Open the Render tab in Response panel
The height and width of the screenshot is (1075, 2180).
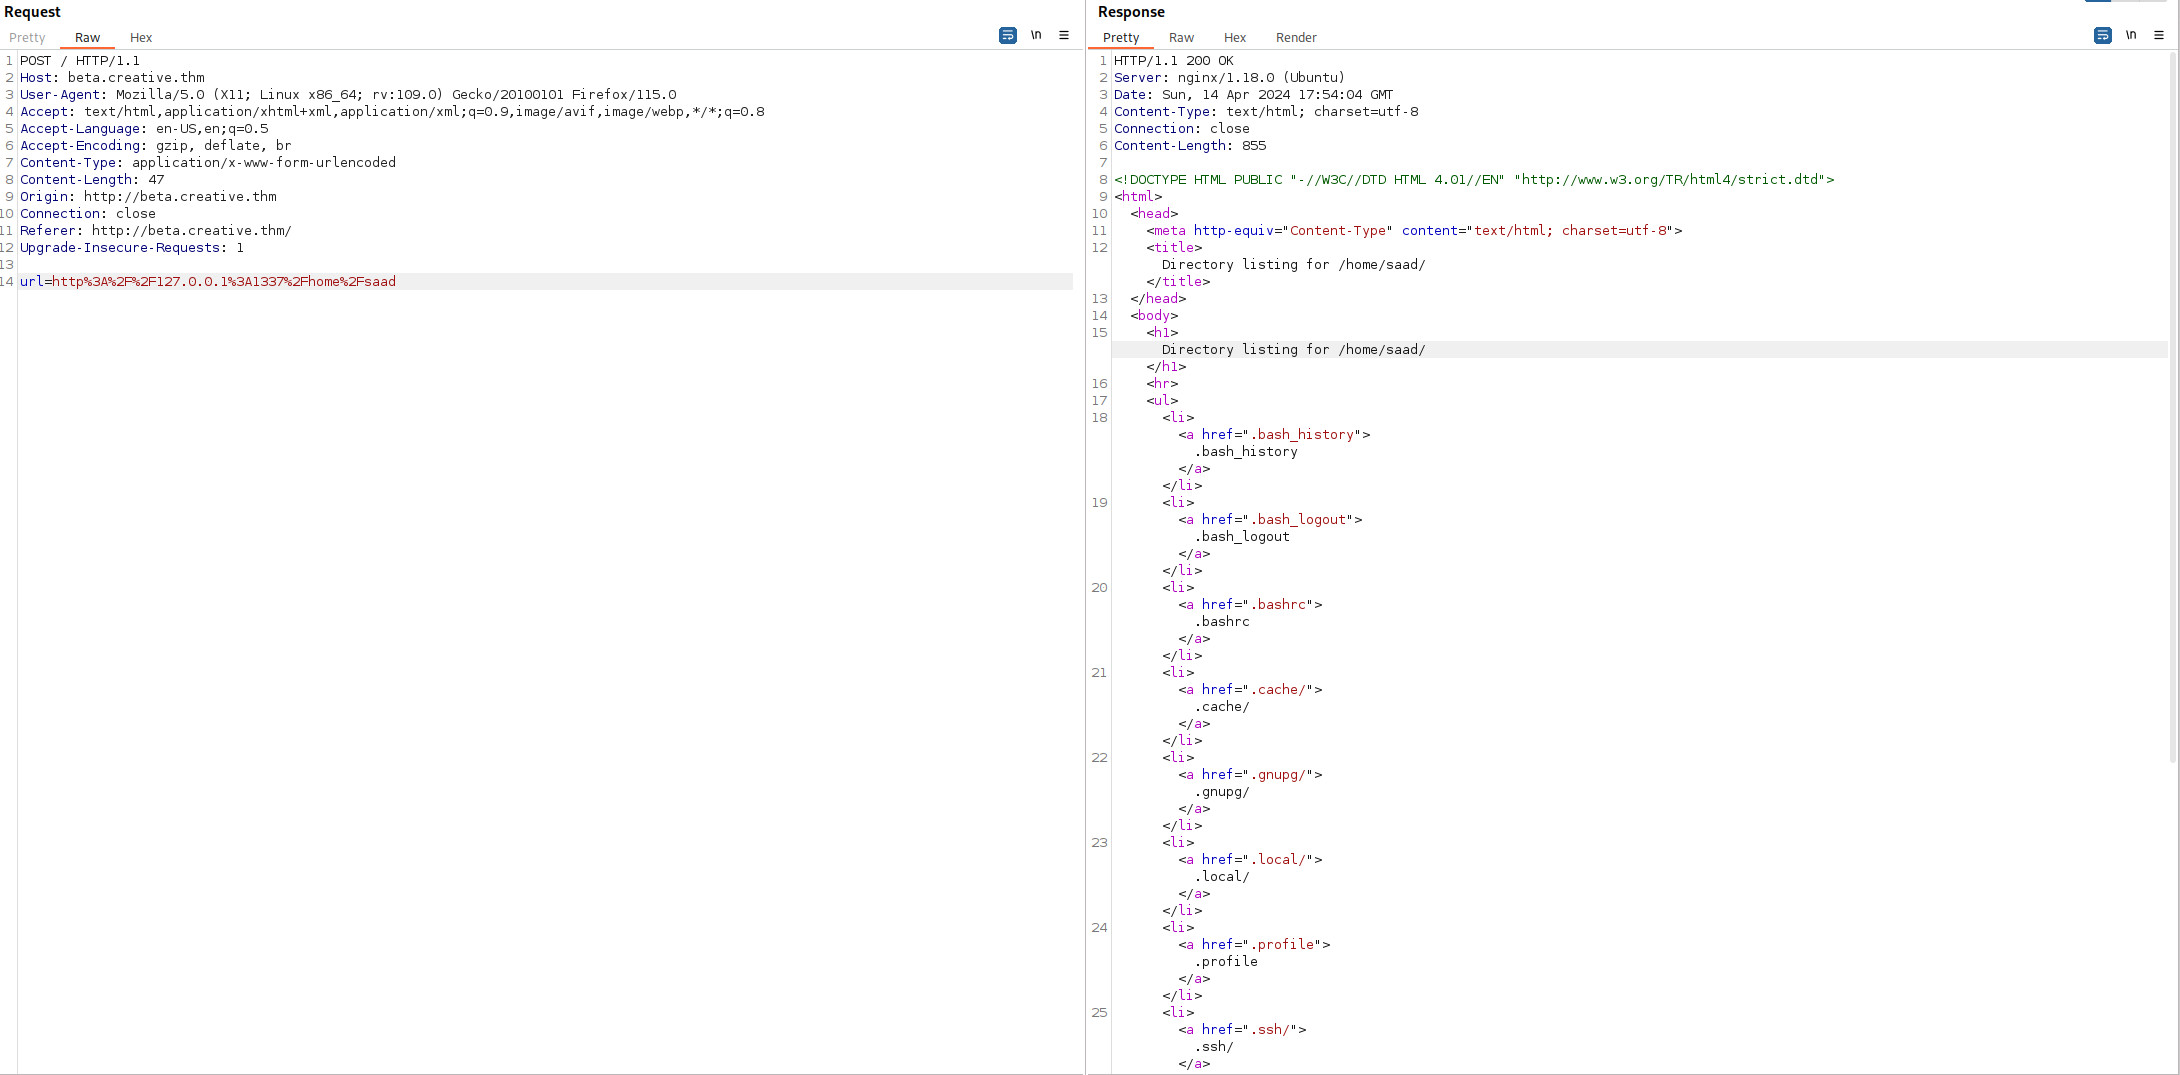(x=1296, y=38)
